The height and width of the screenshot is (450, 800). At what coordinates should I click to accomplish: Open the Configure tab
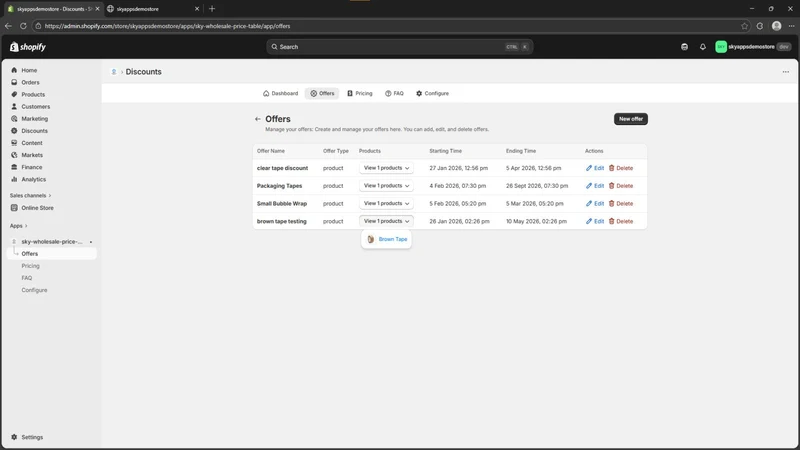(x=432, y=93)
